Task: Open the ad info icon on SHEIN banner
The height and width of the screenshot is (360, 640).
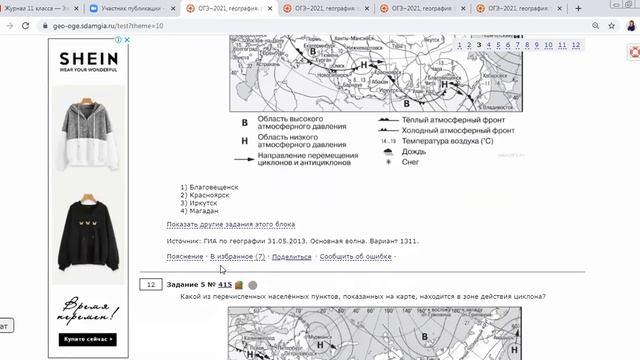Action: point(118,40)
